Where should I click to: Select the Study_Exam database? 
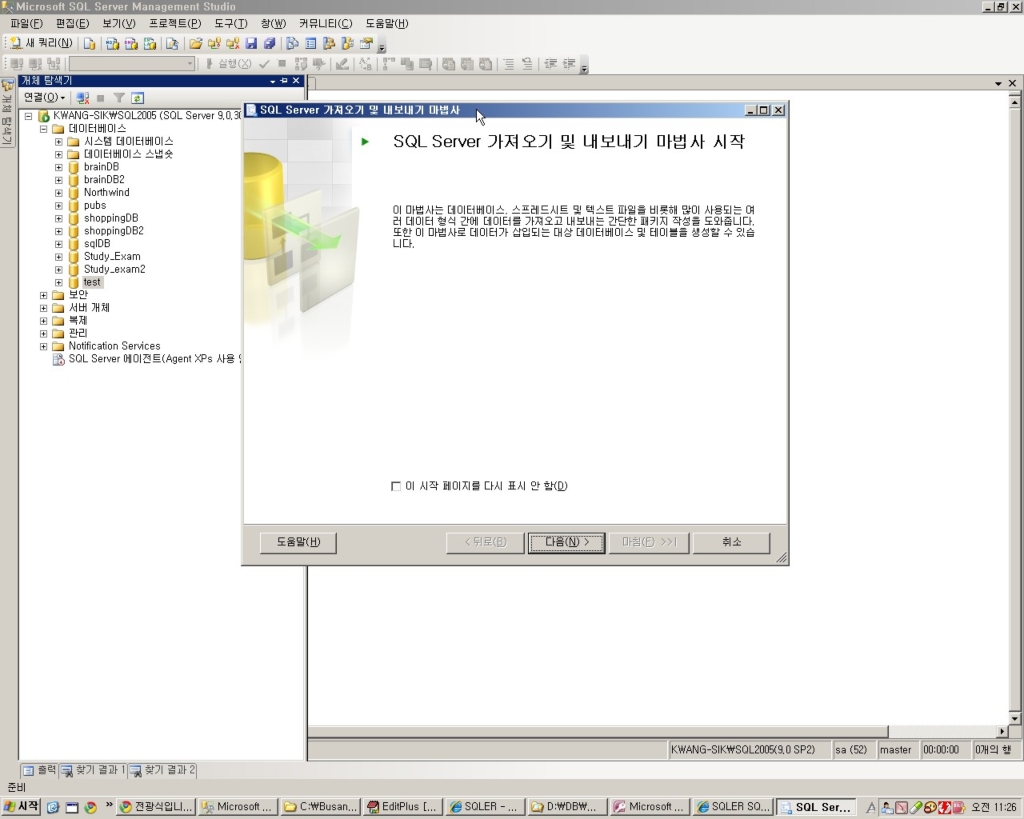click(x=112, y=257)
